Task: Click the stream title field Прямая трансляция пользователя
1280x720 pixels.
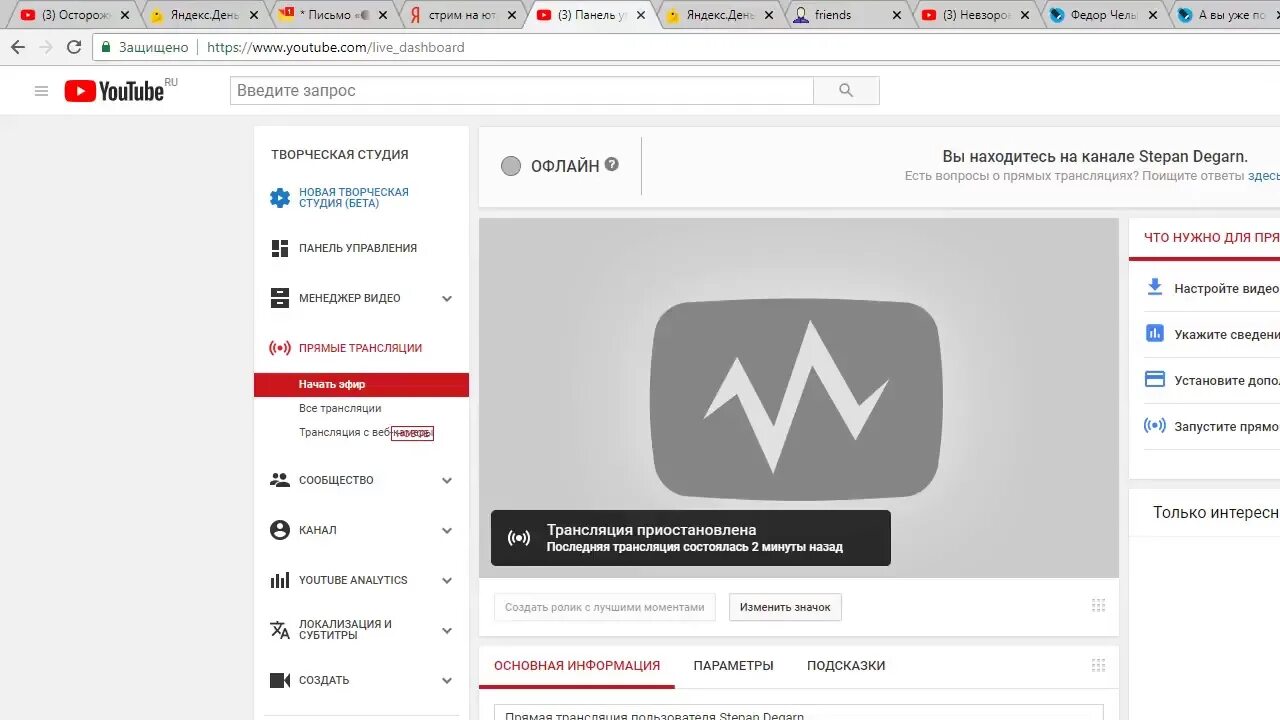Action: (x=798, y=712)
